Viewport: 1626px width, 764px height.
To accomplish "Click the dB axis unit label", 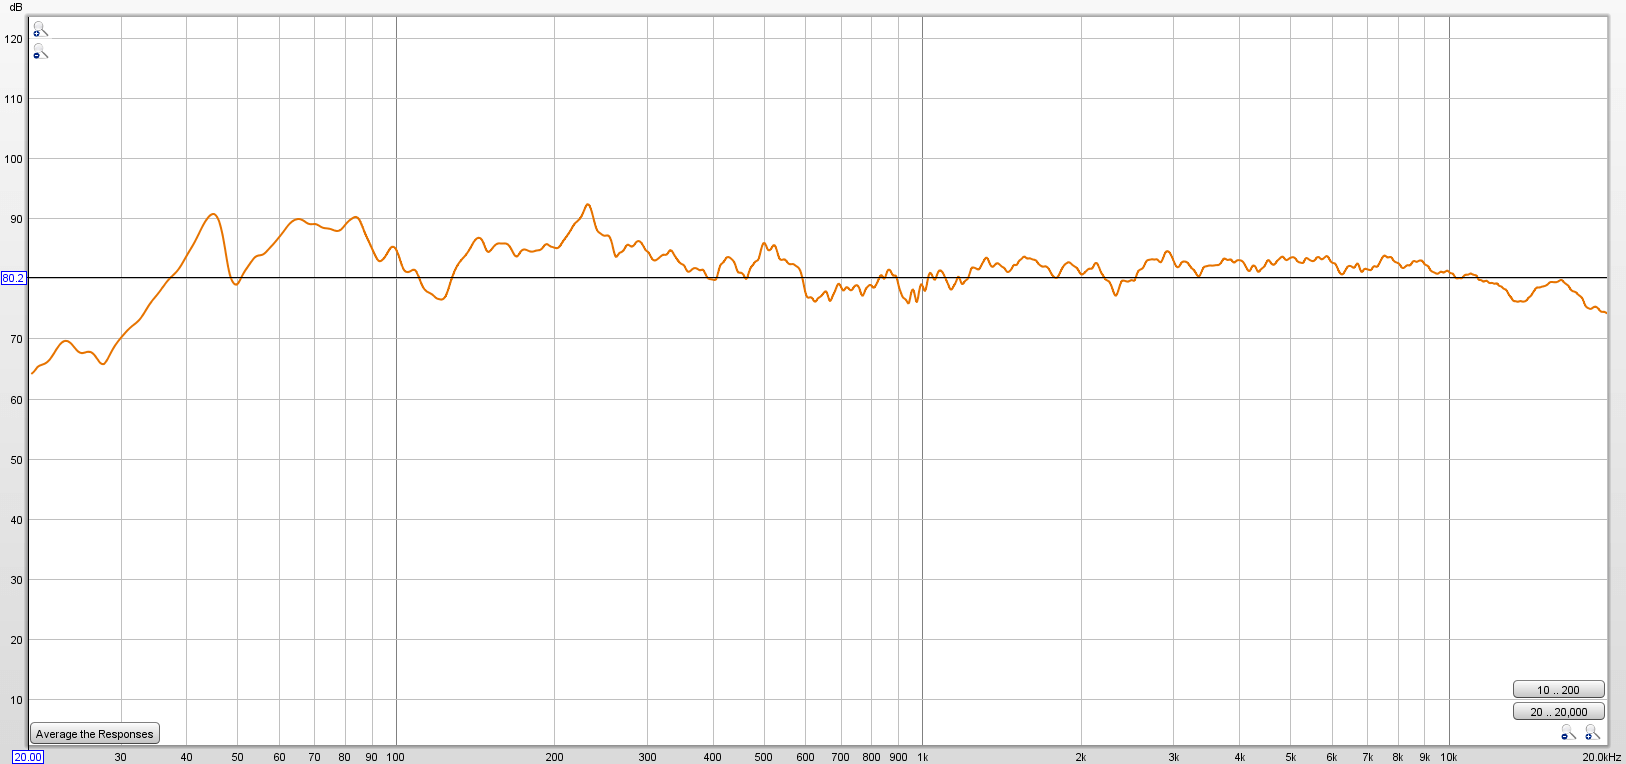I will click(15, 7).
